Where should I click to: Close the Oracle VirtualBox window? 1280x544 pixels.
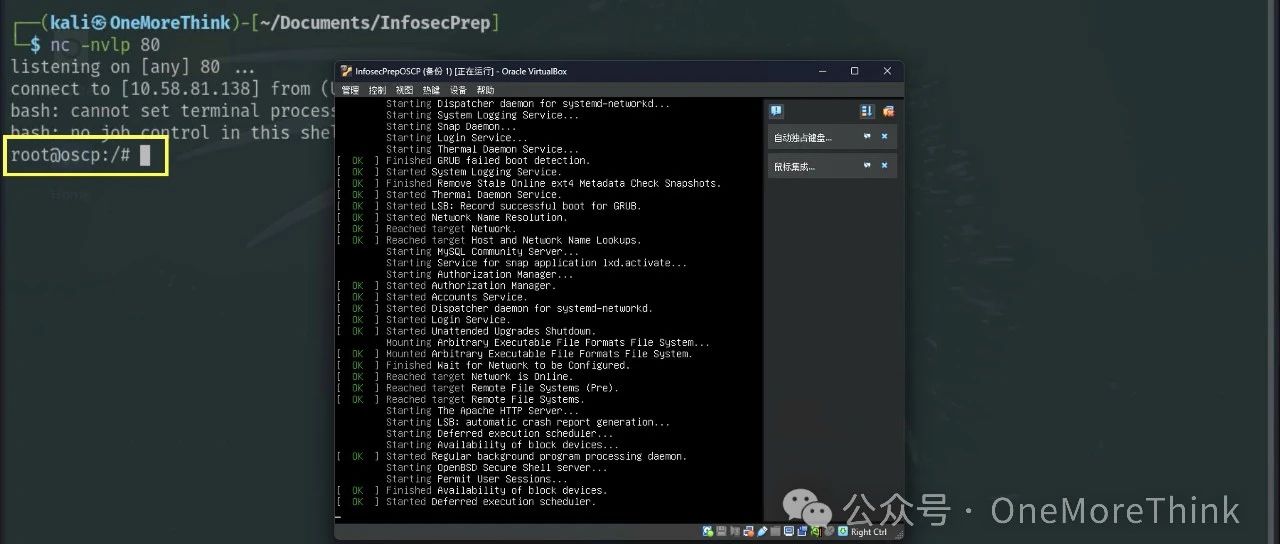(x=887, y=71)
